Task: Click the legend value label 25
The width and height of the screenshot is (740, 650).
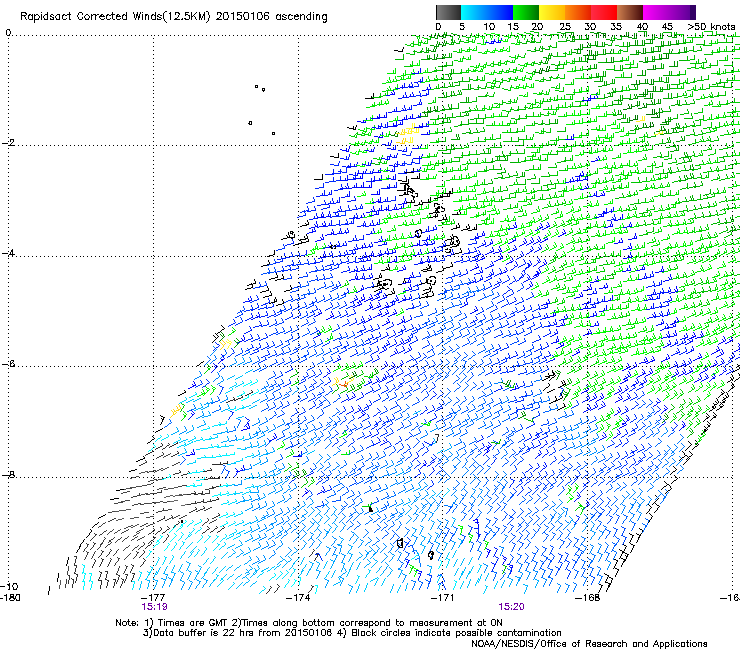Action: (x=565, y=26)
